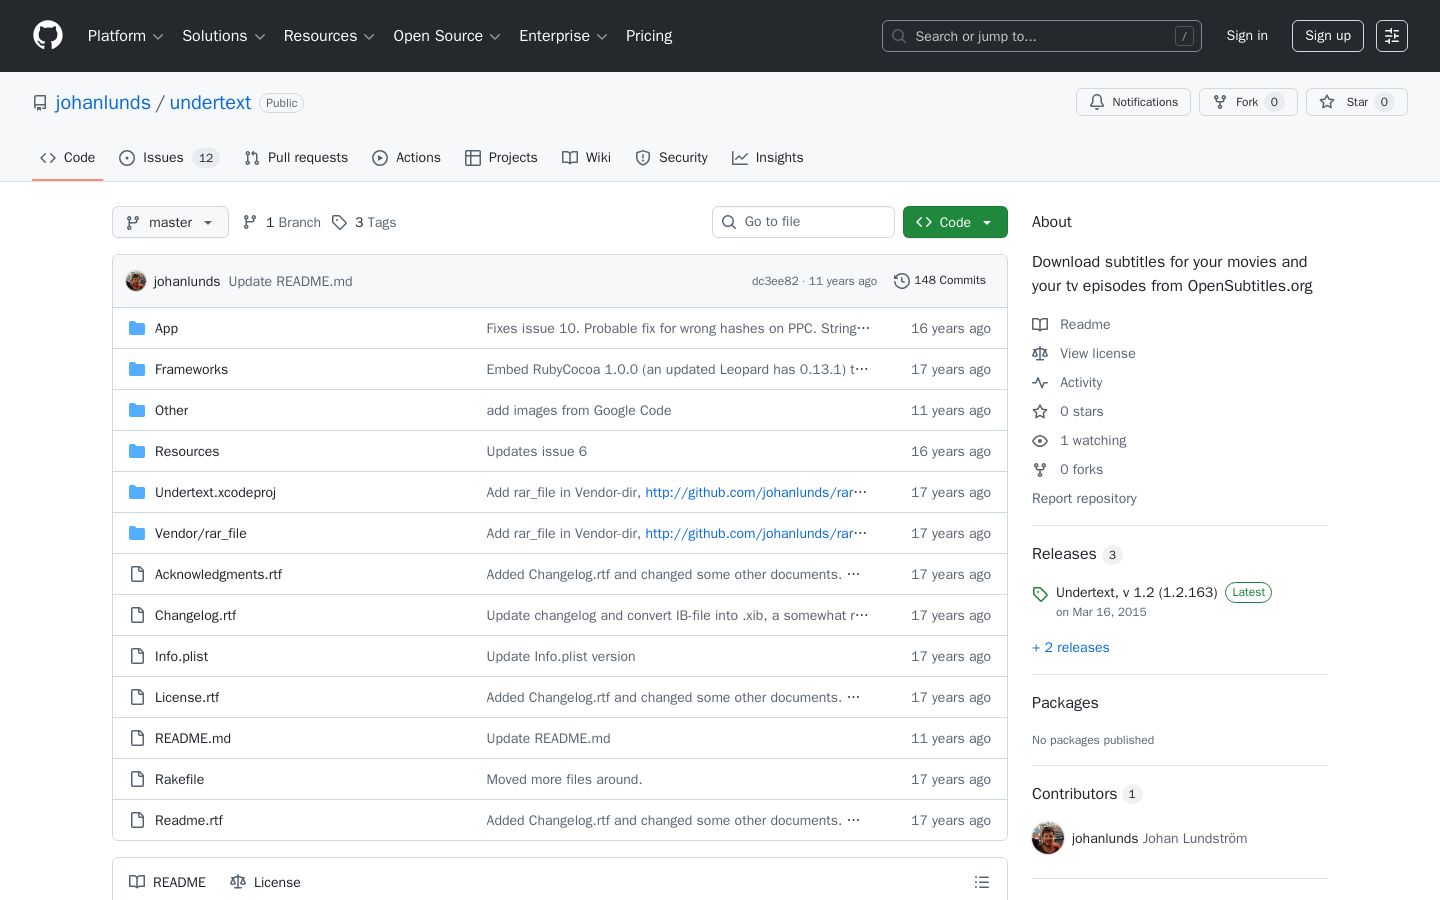Open the Insights tab
This screenshot has height=900, width=1440.
click(x=768, y=158)
